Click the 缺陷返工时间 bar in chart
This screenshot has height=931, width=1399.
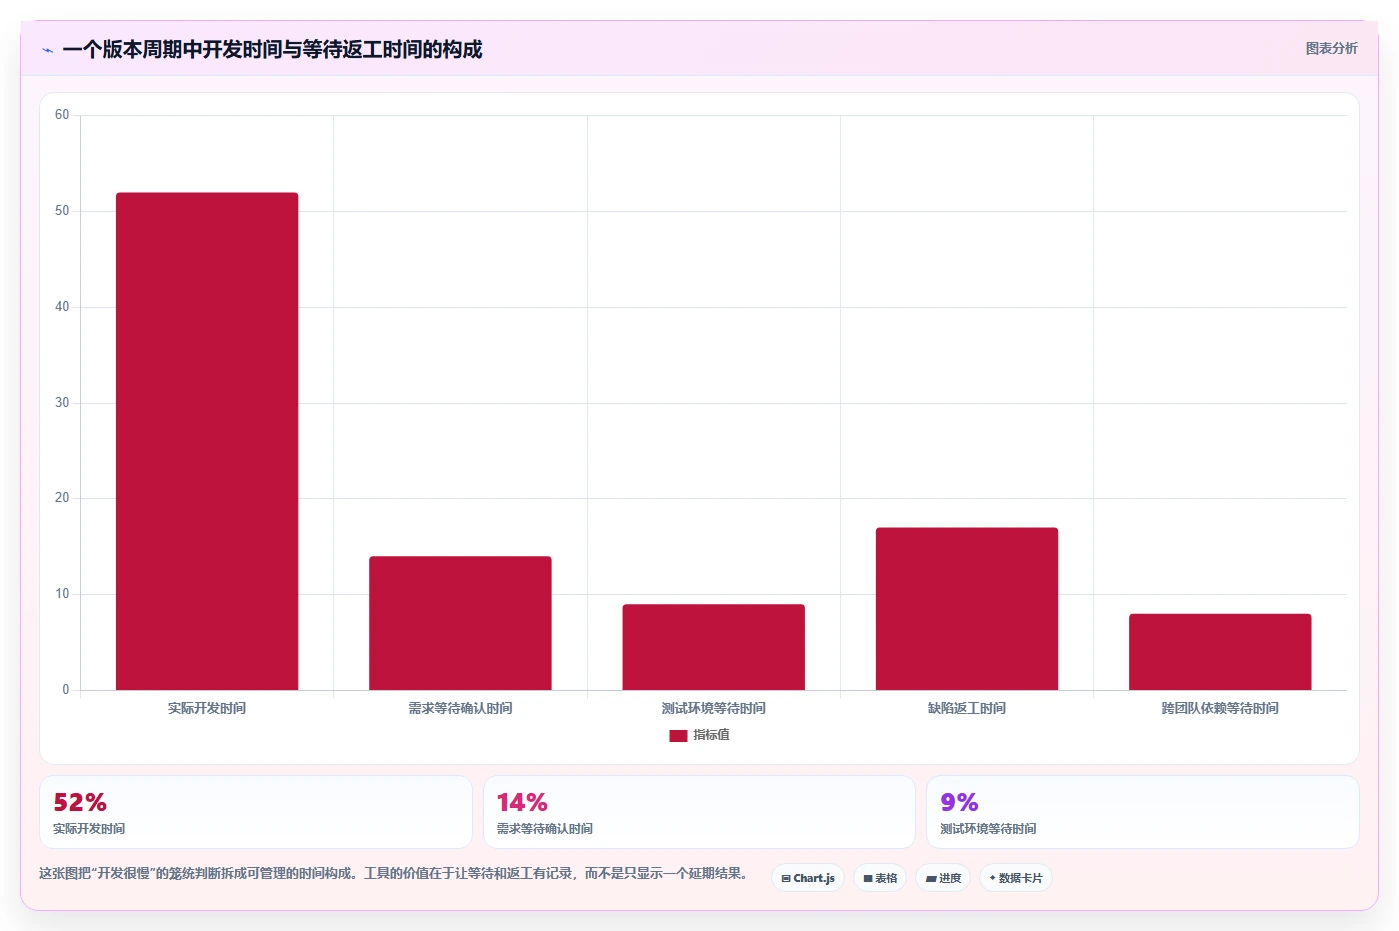pyautogui.click(x=967, y=609)
